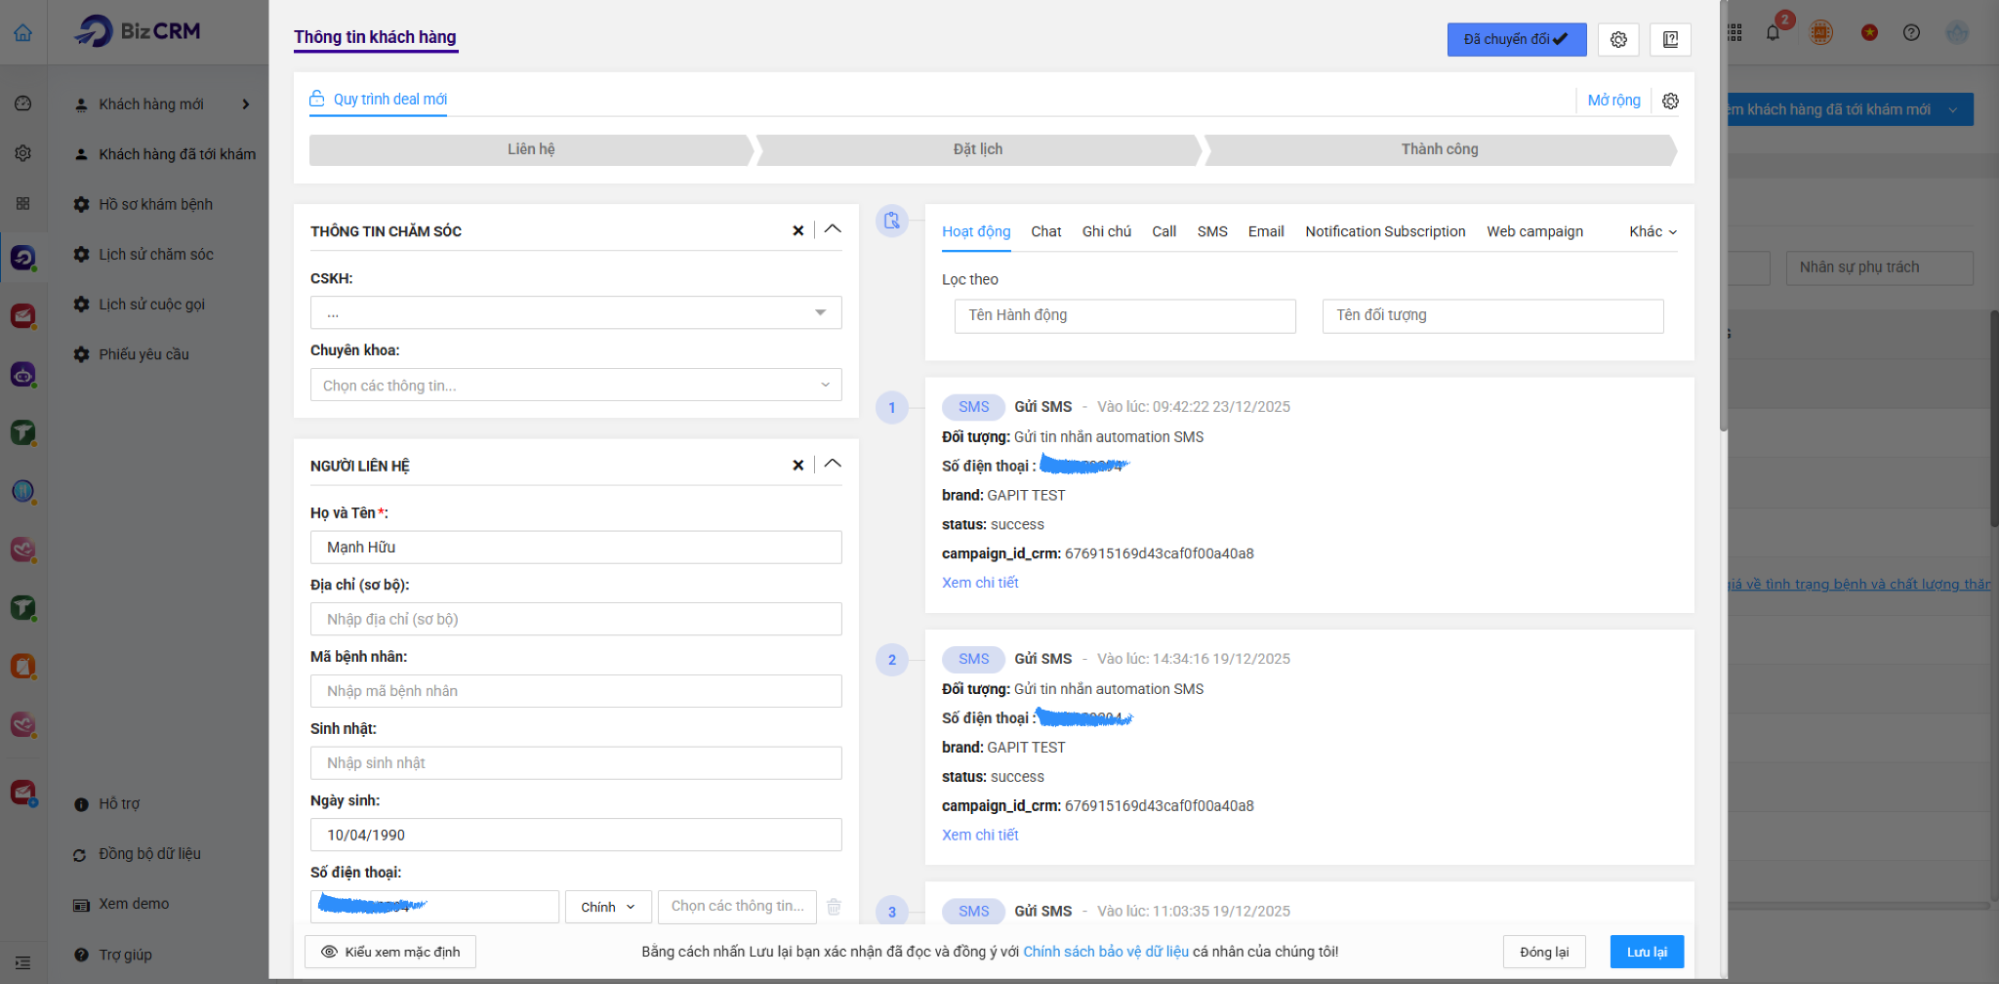Expand the Khác tab dropdown
This screenshot has height=984, width=1999.
(1652, 232)
